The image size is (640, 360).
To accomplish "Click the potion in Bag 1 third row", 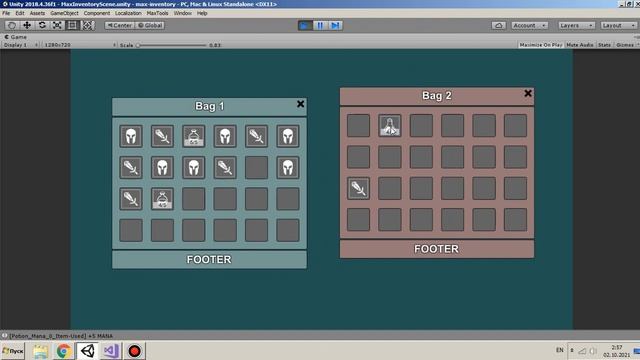I will click(162, 199).
